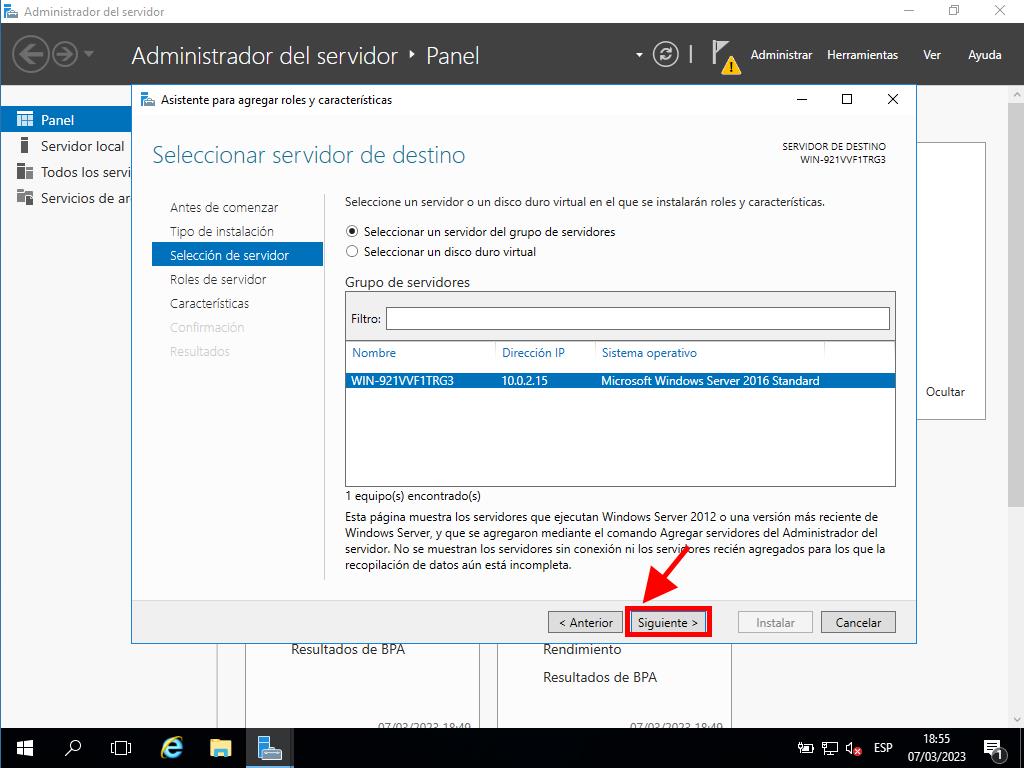Open the Administrar menu

(x=781, y=55)
